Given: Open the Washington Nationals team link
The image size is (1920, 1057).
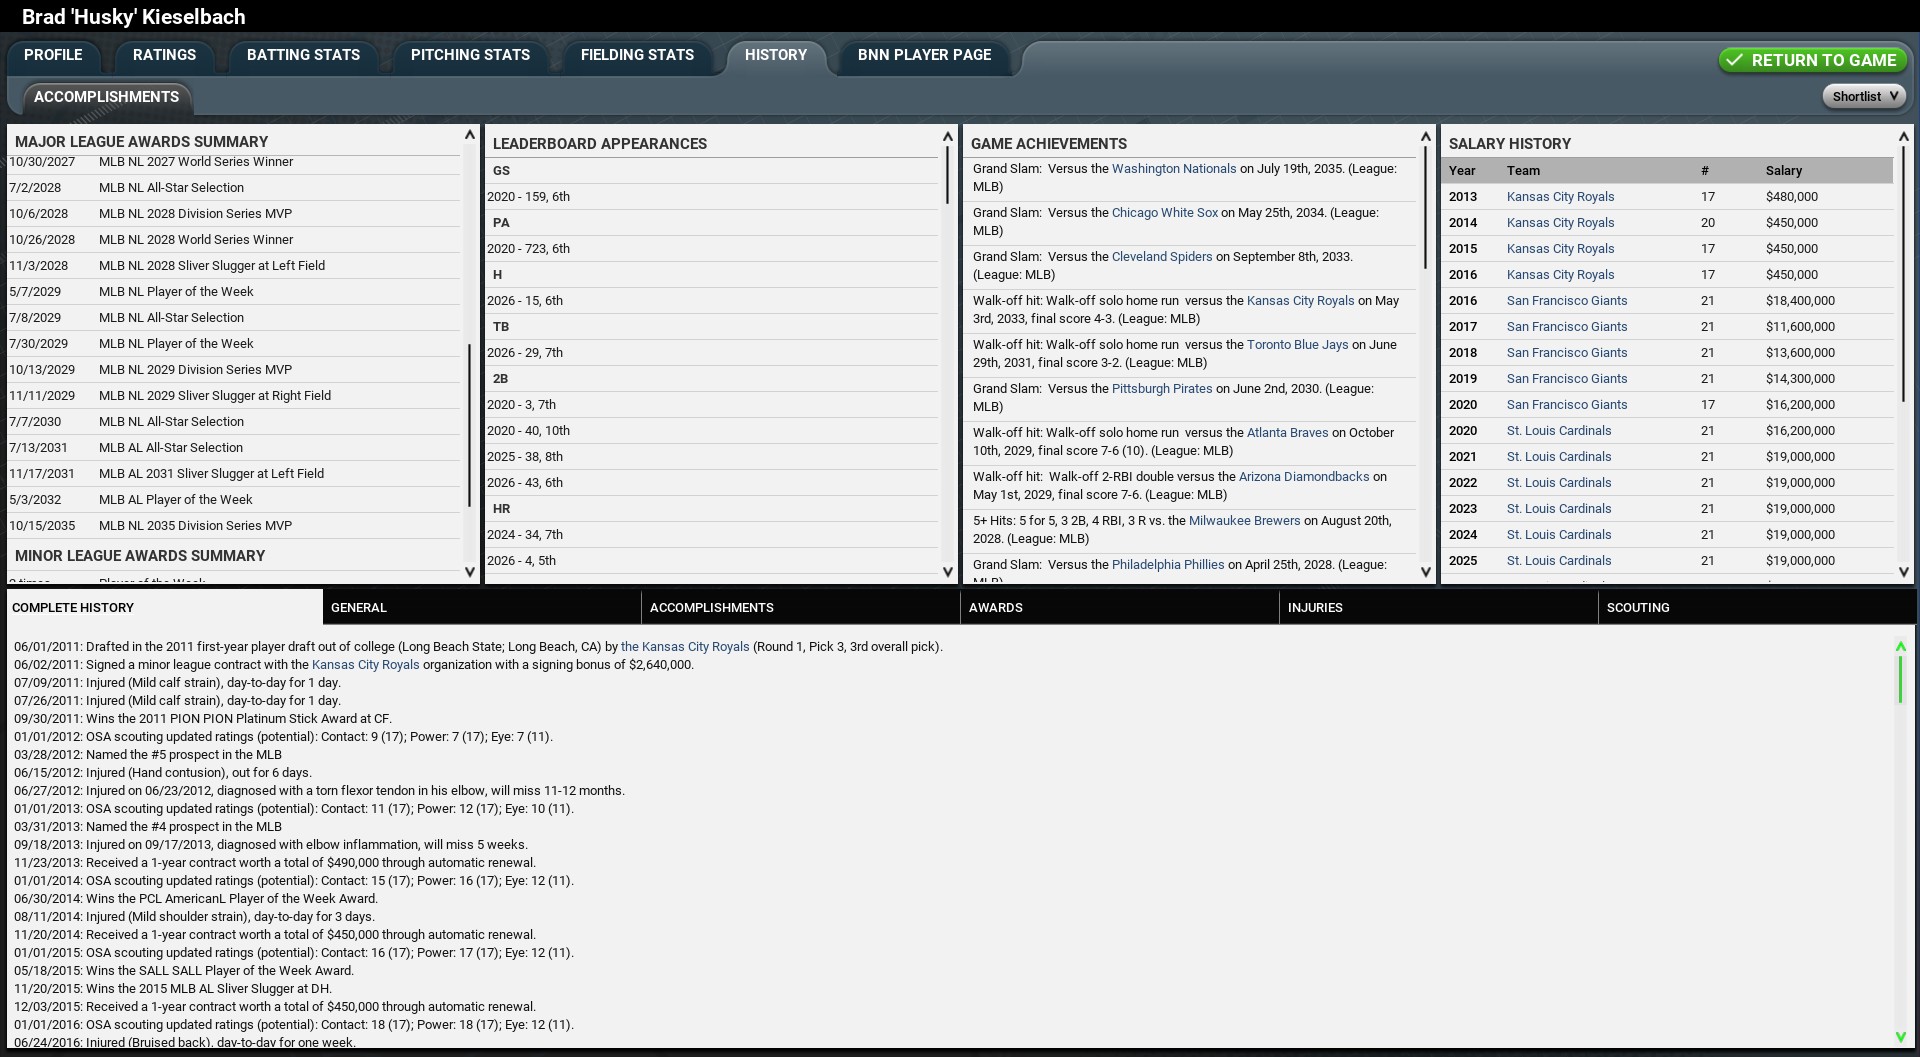Looking at the screenshot, I should [1173, 169].
